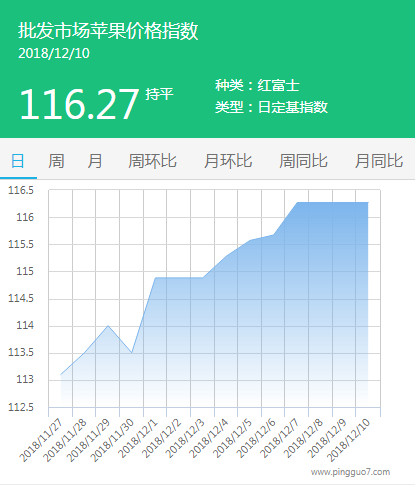Click the title 批发市场苹果价格指数

tap(108, 31)
